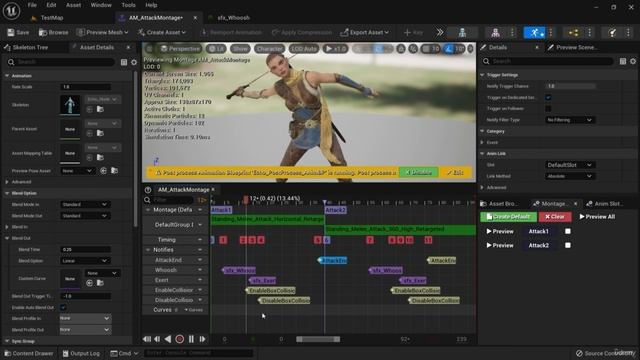Open the Slot DefaultSlot dropdown

pyautogui.click(x=570, y=165)
